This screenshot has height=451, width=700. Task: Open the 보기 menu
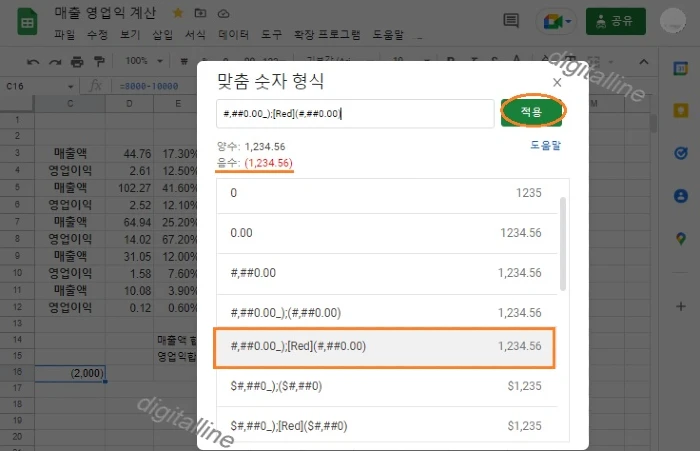click(130, 34)
